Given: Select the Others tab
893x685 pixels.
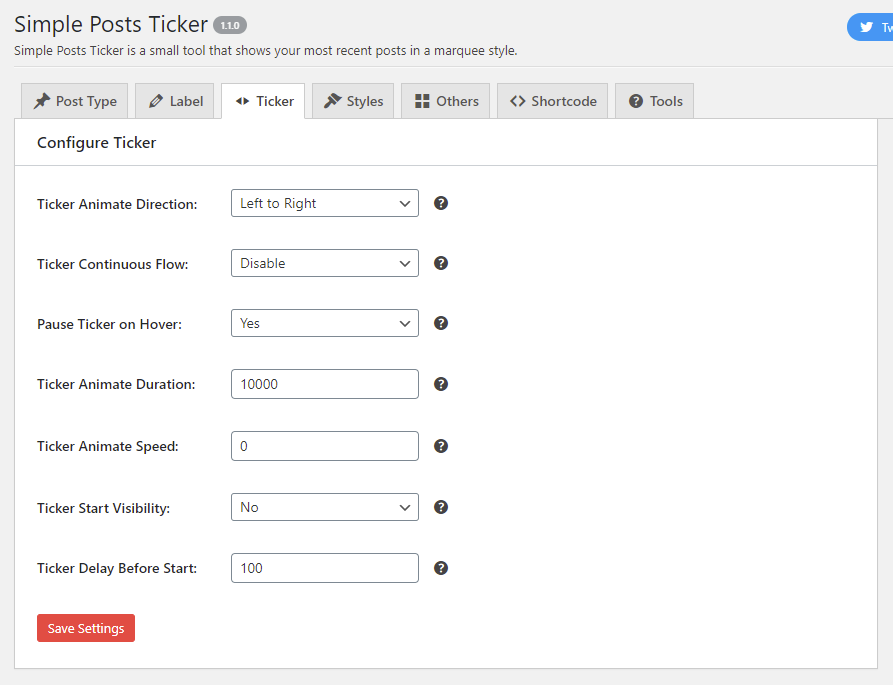Looking at the screenshot, I should 445,101.
